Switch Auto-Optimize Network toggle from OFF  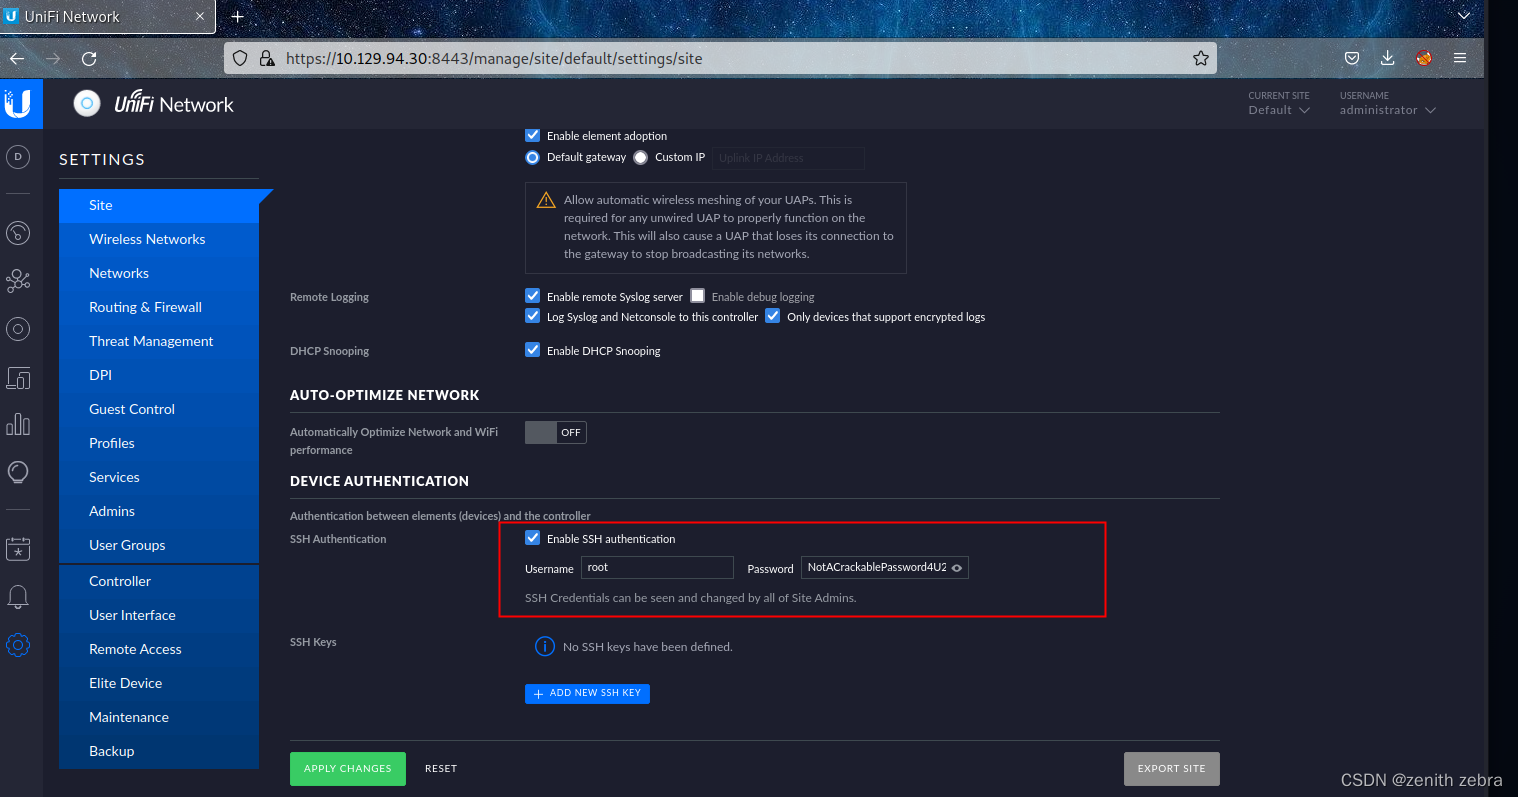pos(556,433)
